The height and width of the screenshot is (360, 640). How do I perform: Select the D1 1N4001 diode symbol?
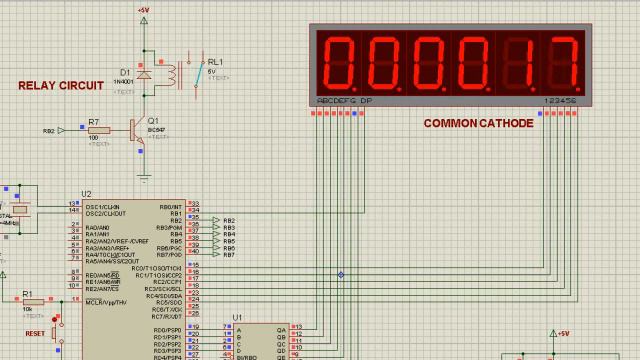tap(144, 75)
